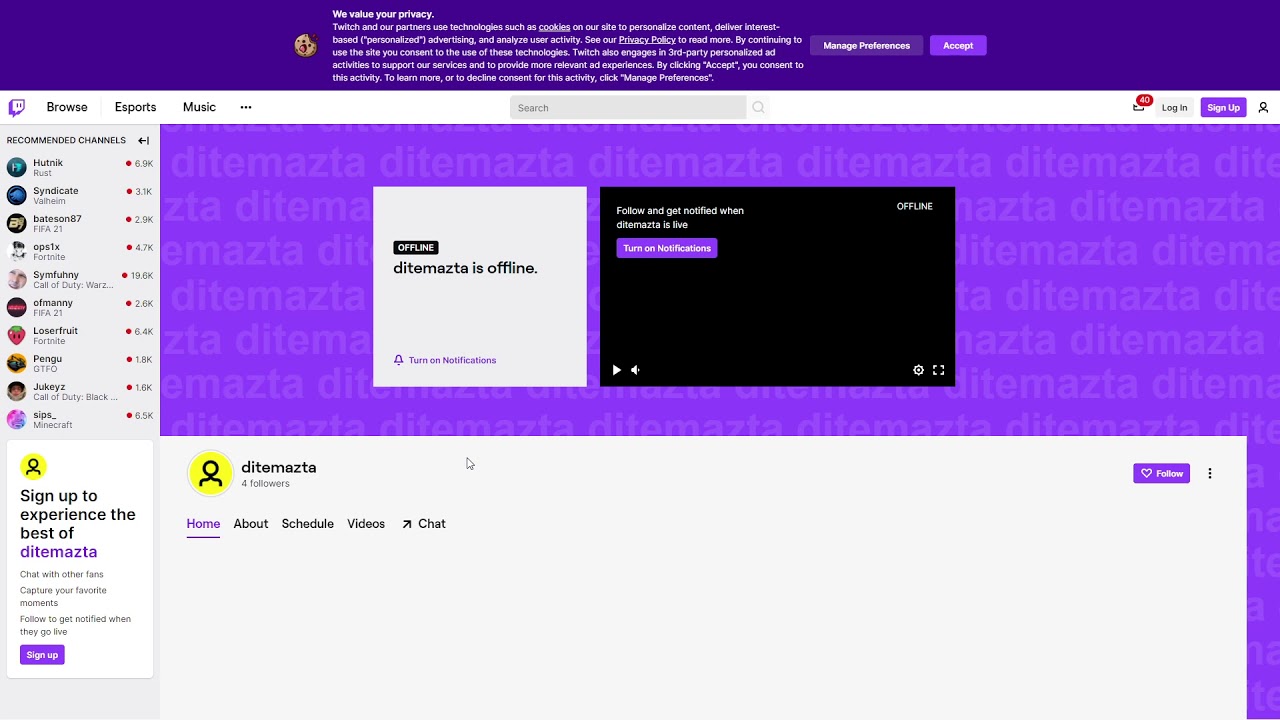Click Hutnik's 6.9K viewer count
Screen dimensions: 1280x720
point(143,163)
